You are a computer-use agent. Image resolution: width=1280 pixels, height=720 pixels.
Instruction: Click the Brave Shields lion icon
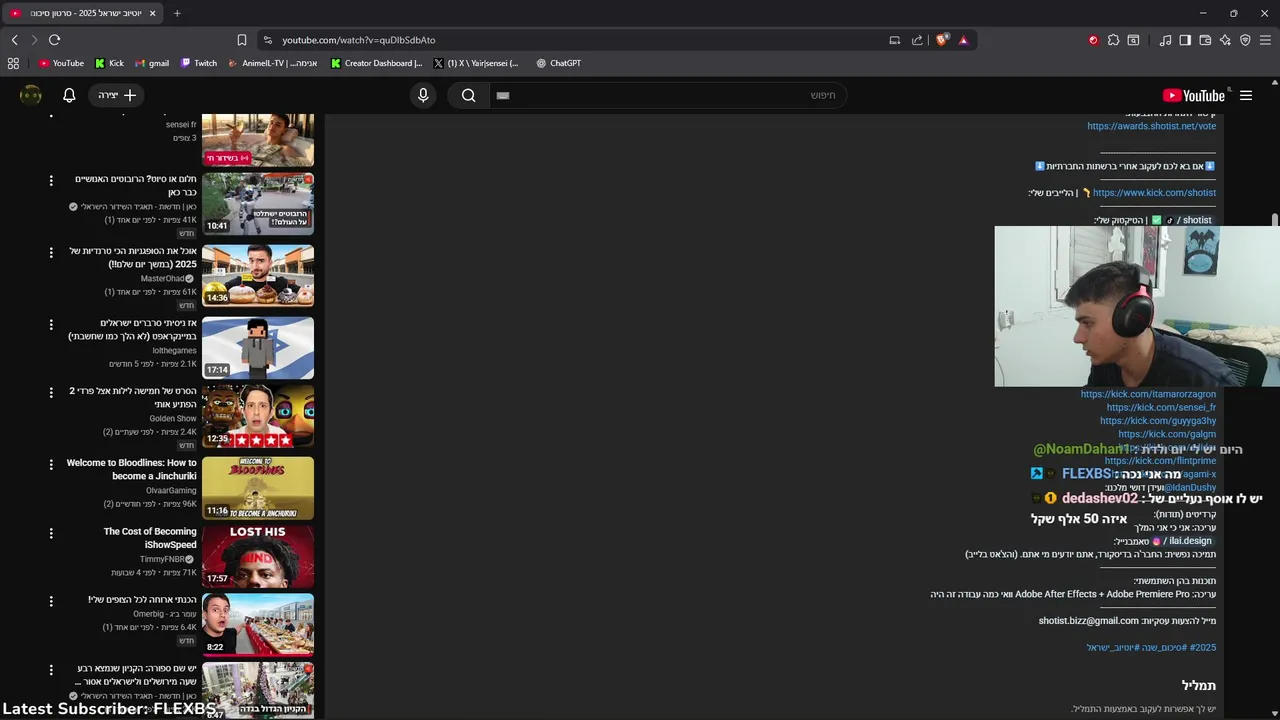tap(942, 40)
